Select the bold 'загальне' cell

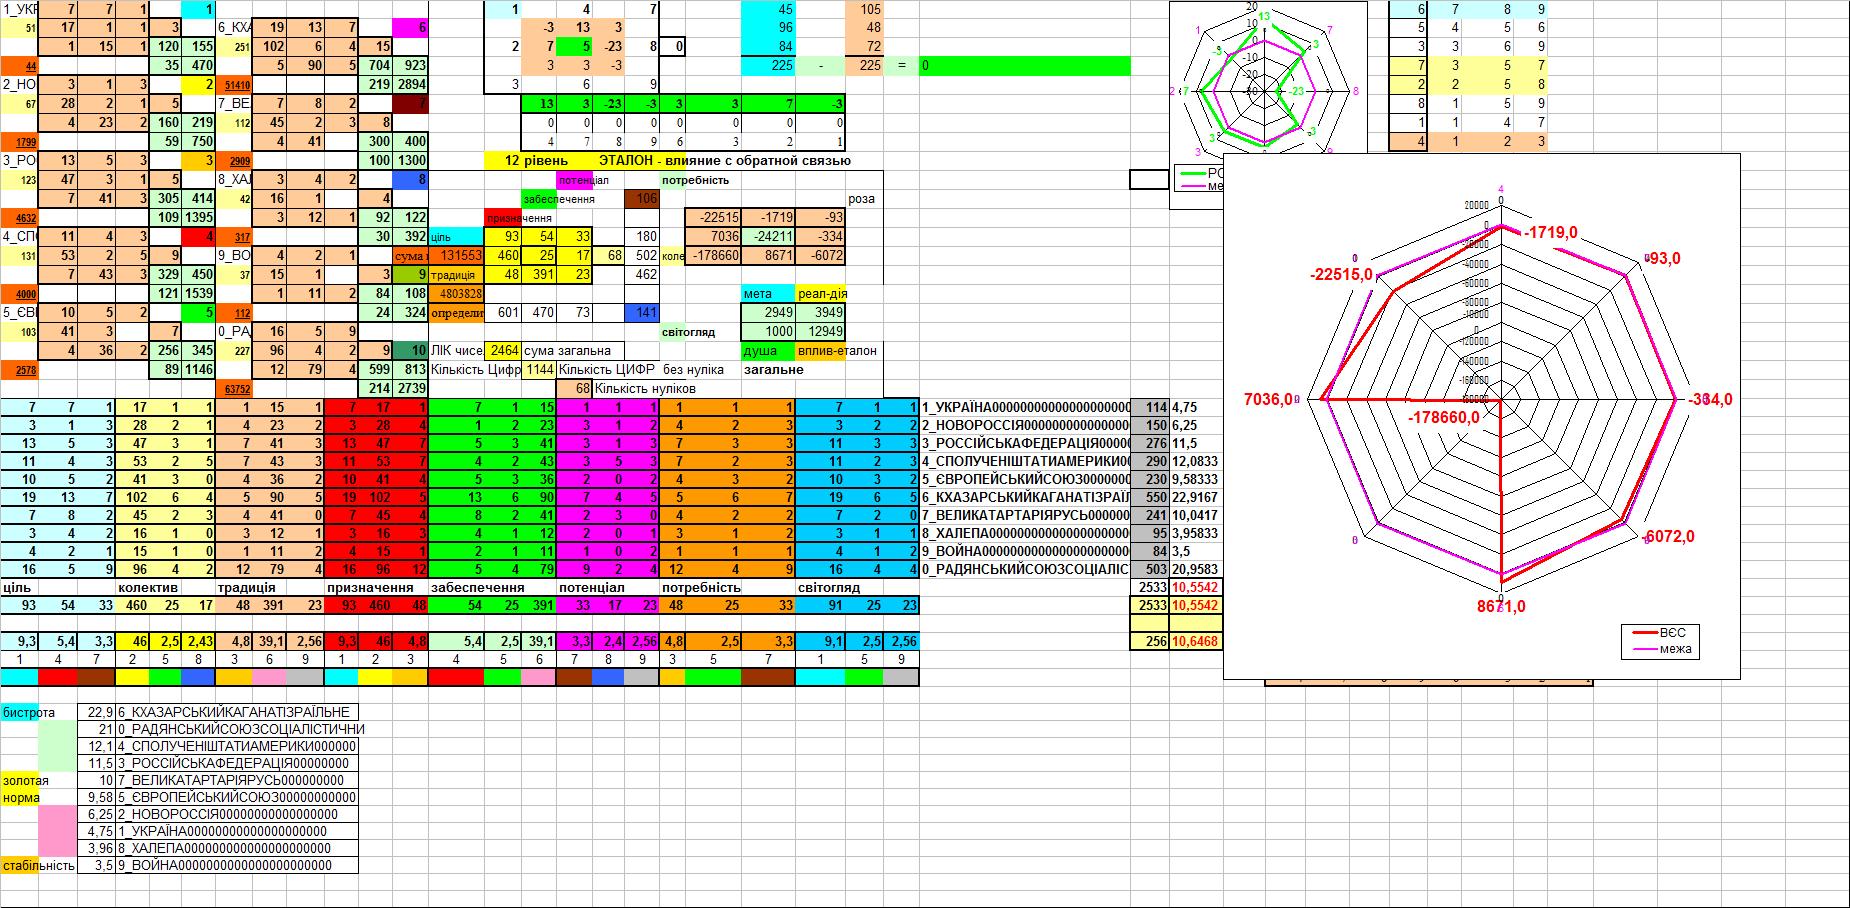tap(773, 370)
